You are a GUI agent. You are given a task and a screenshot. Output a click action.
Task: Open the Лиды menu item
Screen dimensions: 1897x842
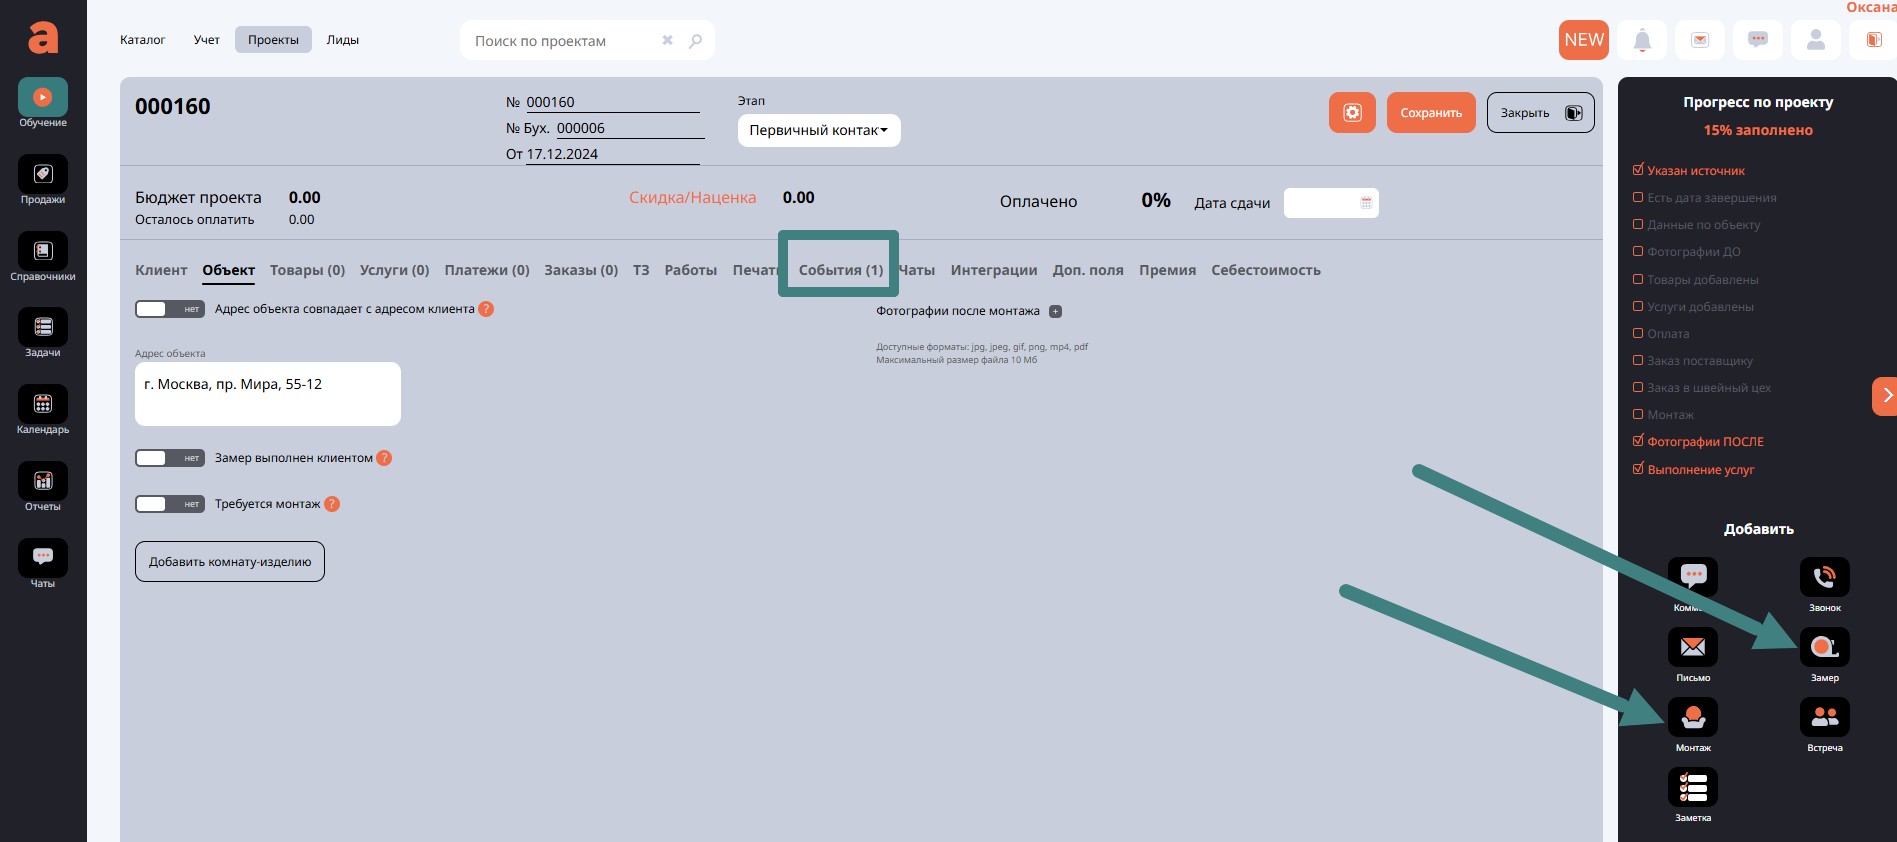pos(342,40)
